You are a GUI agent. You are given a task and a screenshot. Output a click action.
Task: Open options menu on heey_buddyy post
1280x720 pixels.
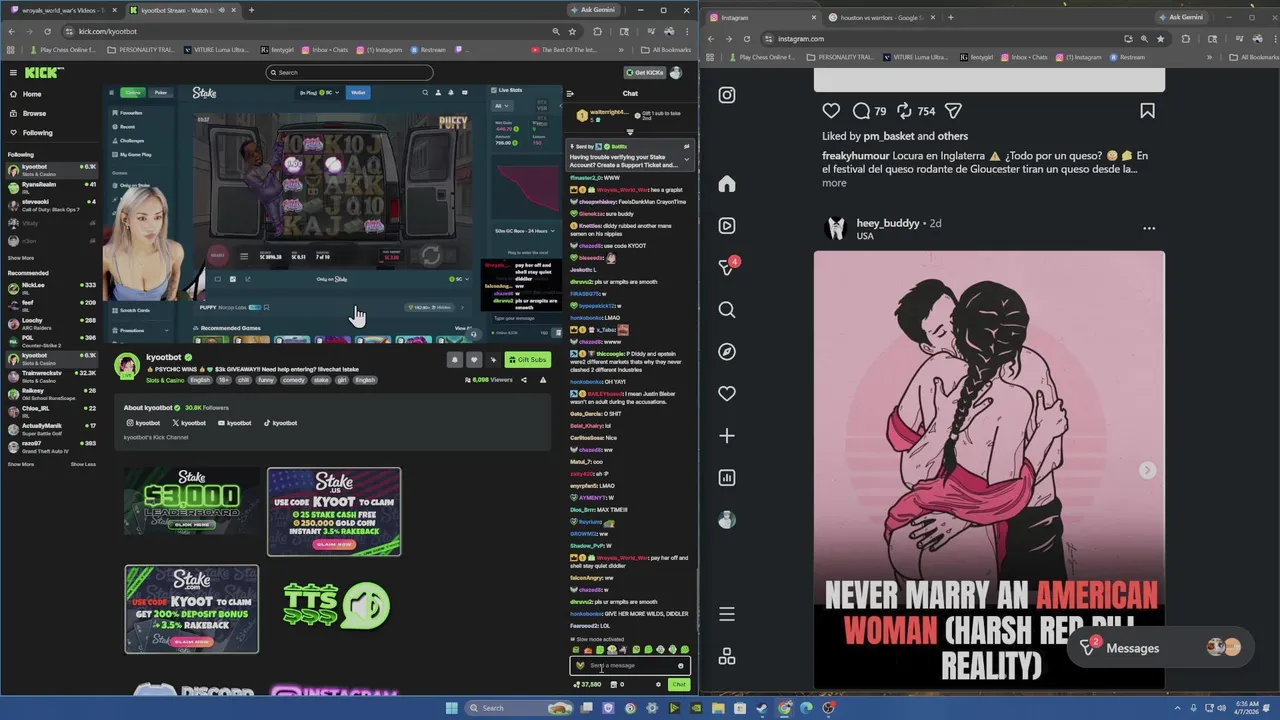point(1148,228)
